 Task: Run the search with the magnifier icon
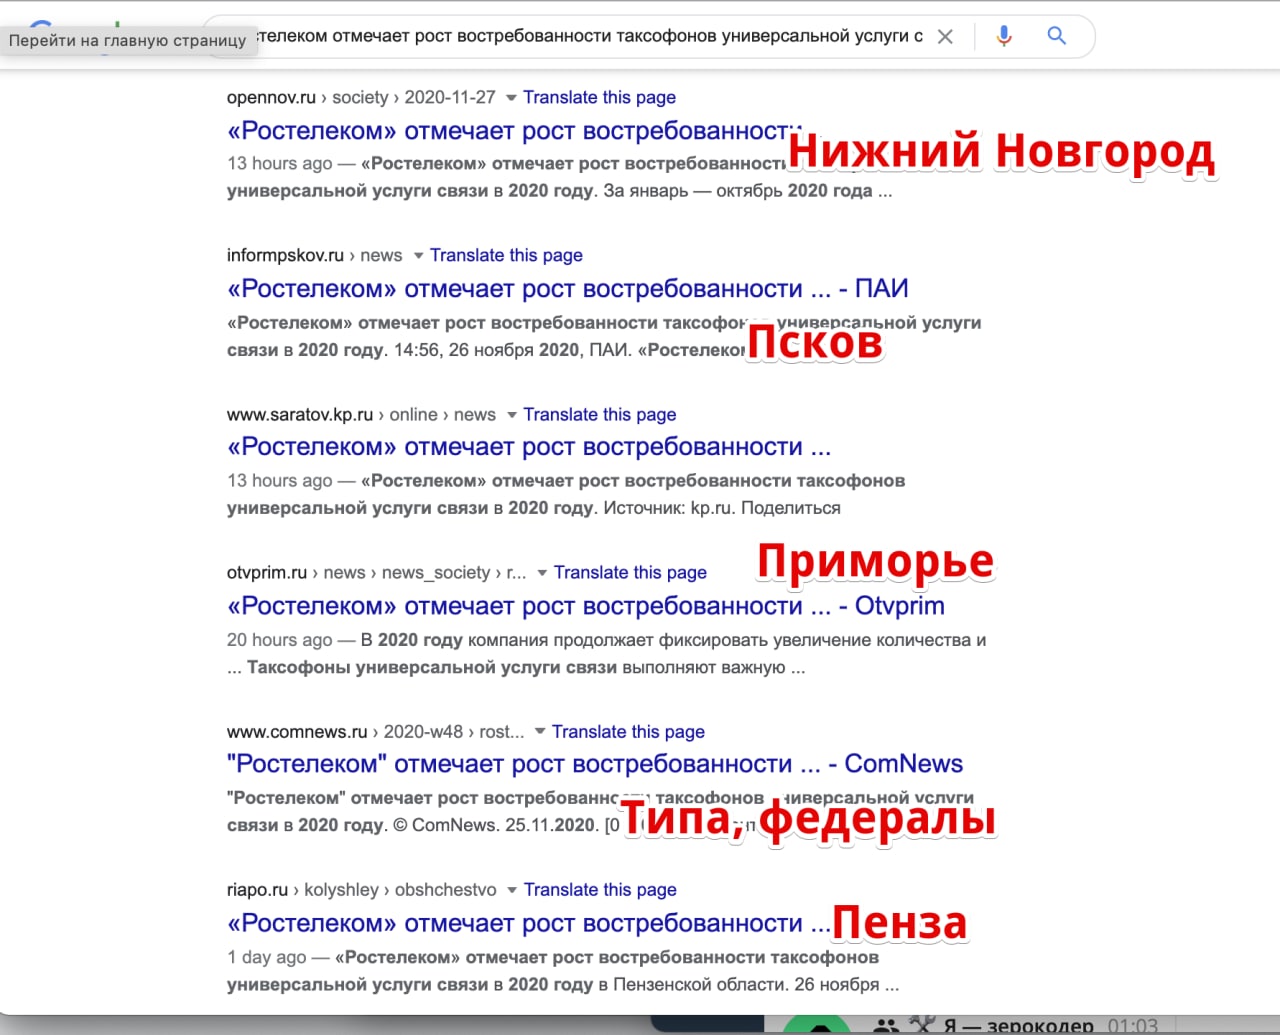tap(1056, 36)
